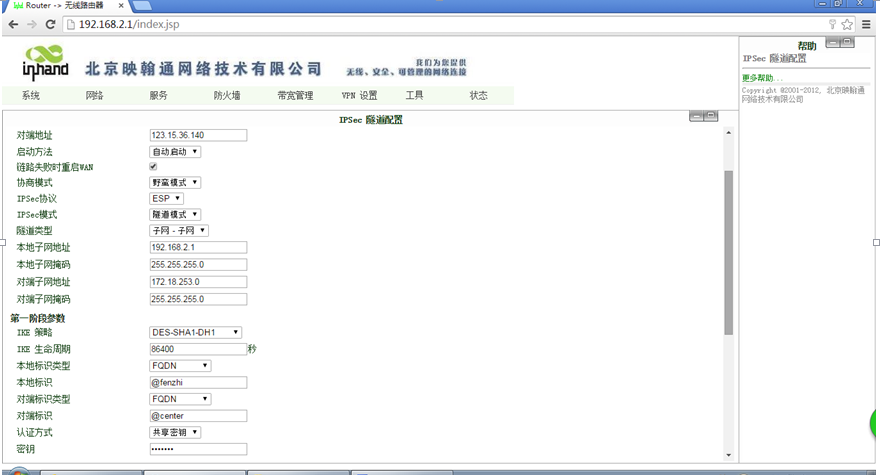Click the peer address field 123.15.36.140

click(198, 135)
